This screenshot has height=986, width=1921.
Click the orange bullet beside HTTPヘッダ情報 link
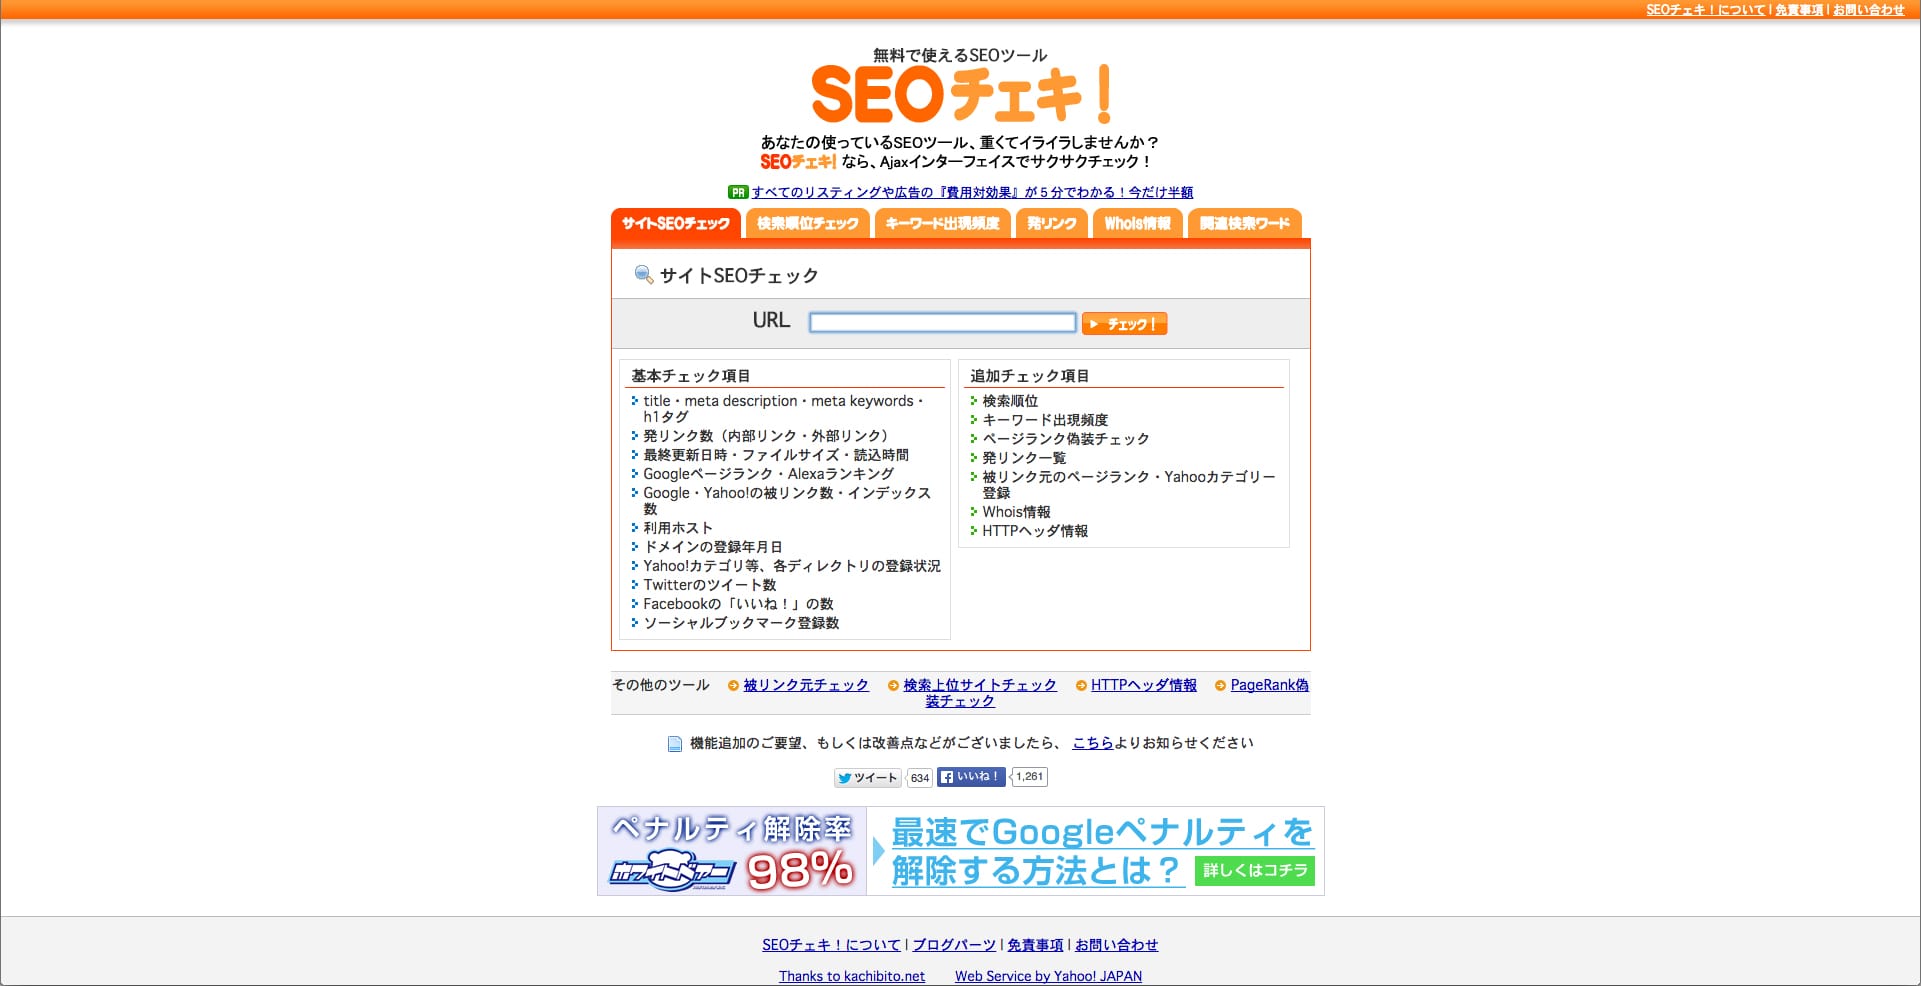click(1081, 685)
